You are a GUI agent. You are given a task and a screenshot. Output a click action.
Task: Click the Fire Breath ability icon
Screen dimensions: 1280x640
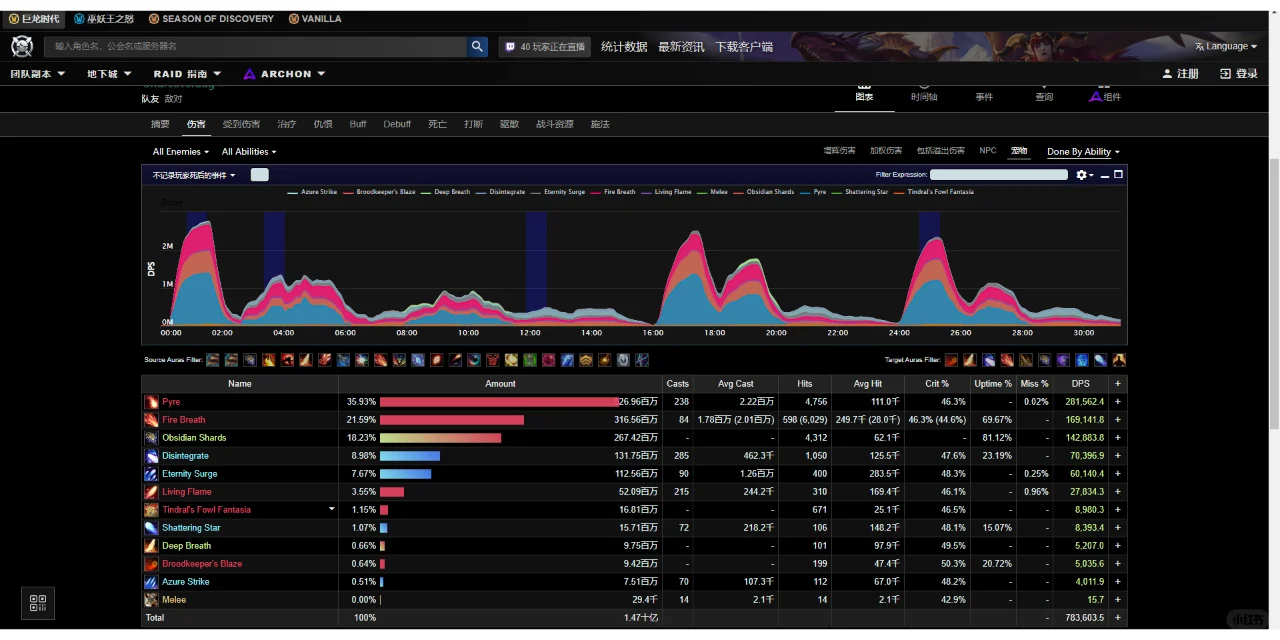click(151, 420)
